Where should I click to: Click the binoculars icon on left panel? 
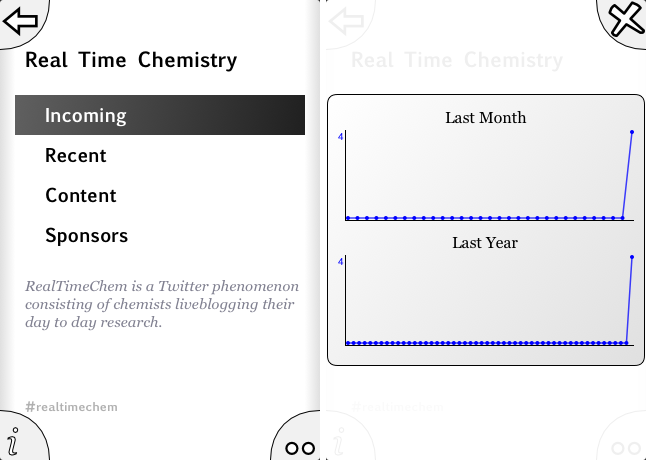click(300, 447)
